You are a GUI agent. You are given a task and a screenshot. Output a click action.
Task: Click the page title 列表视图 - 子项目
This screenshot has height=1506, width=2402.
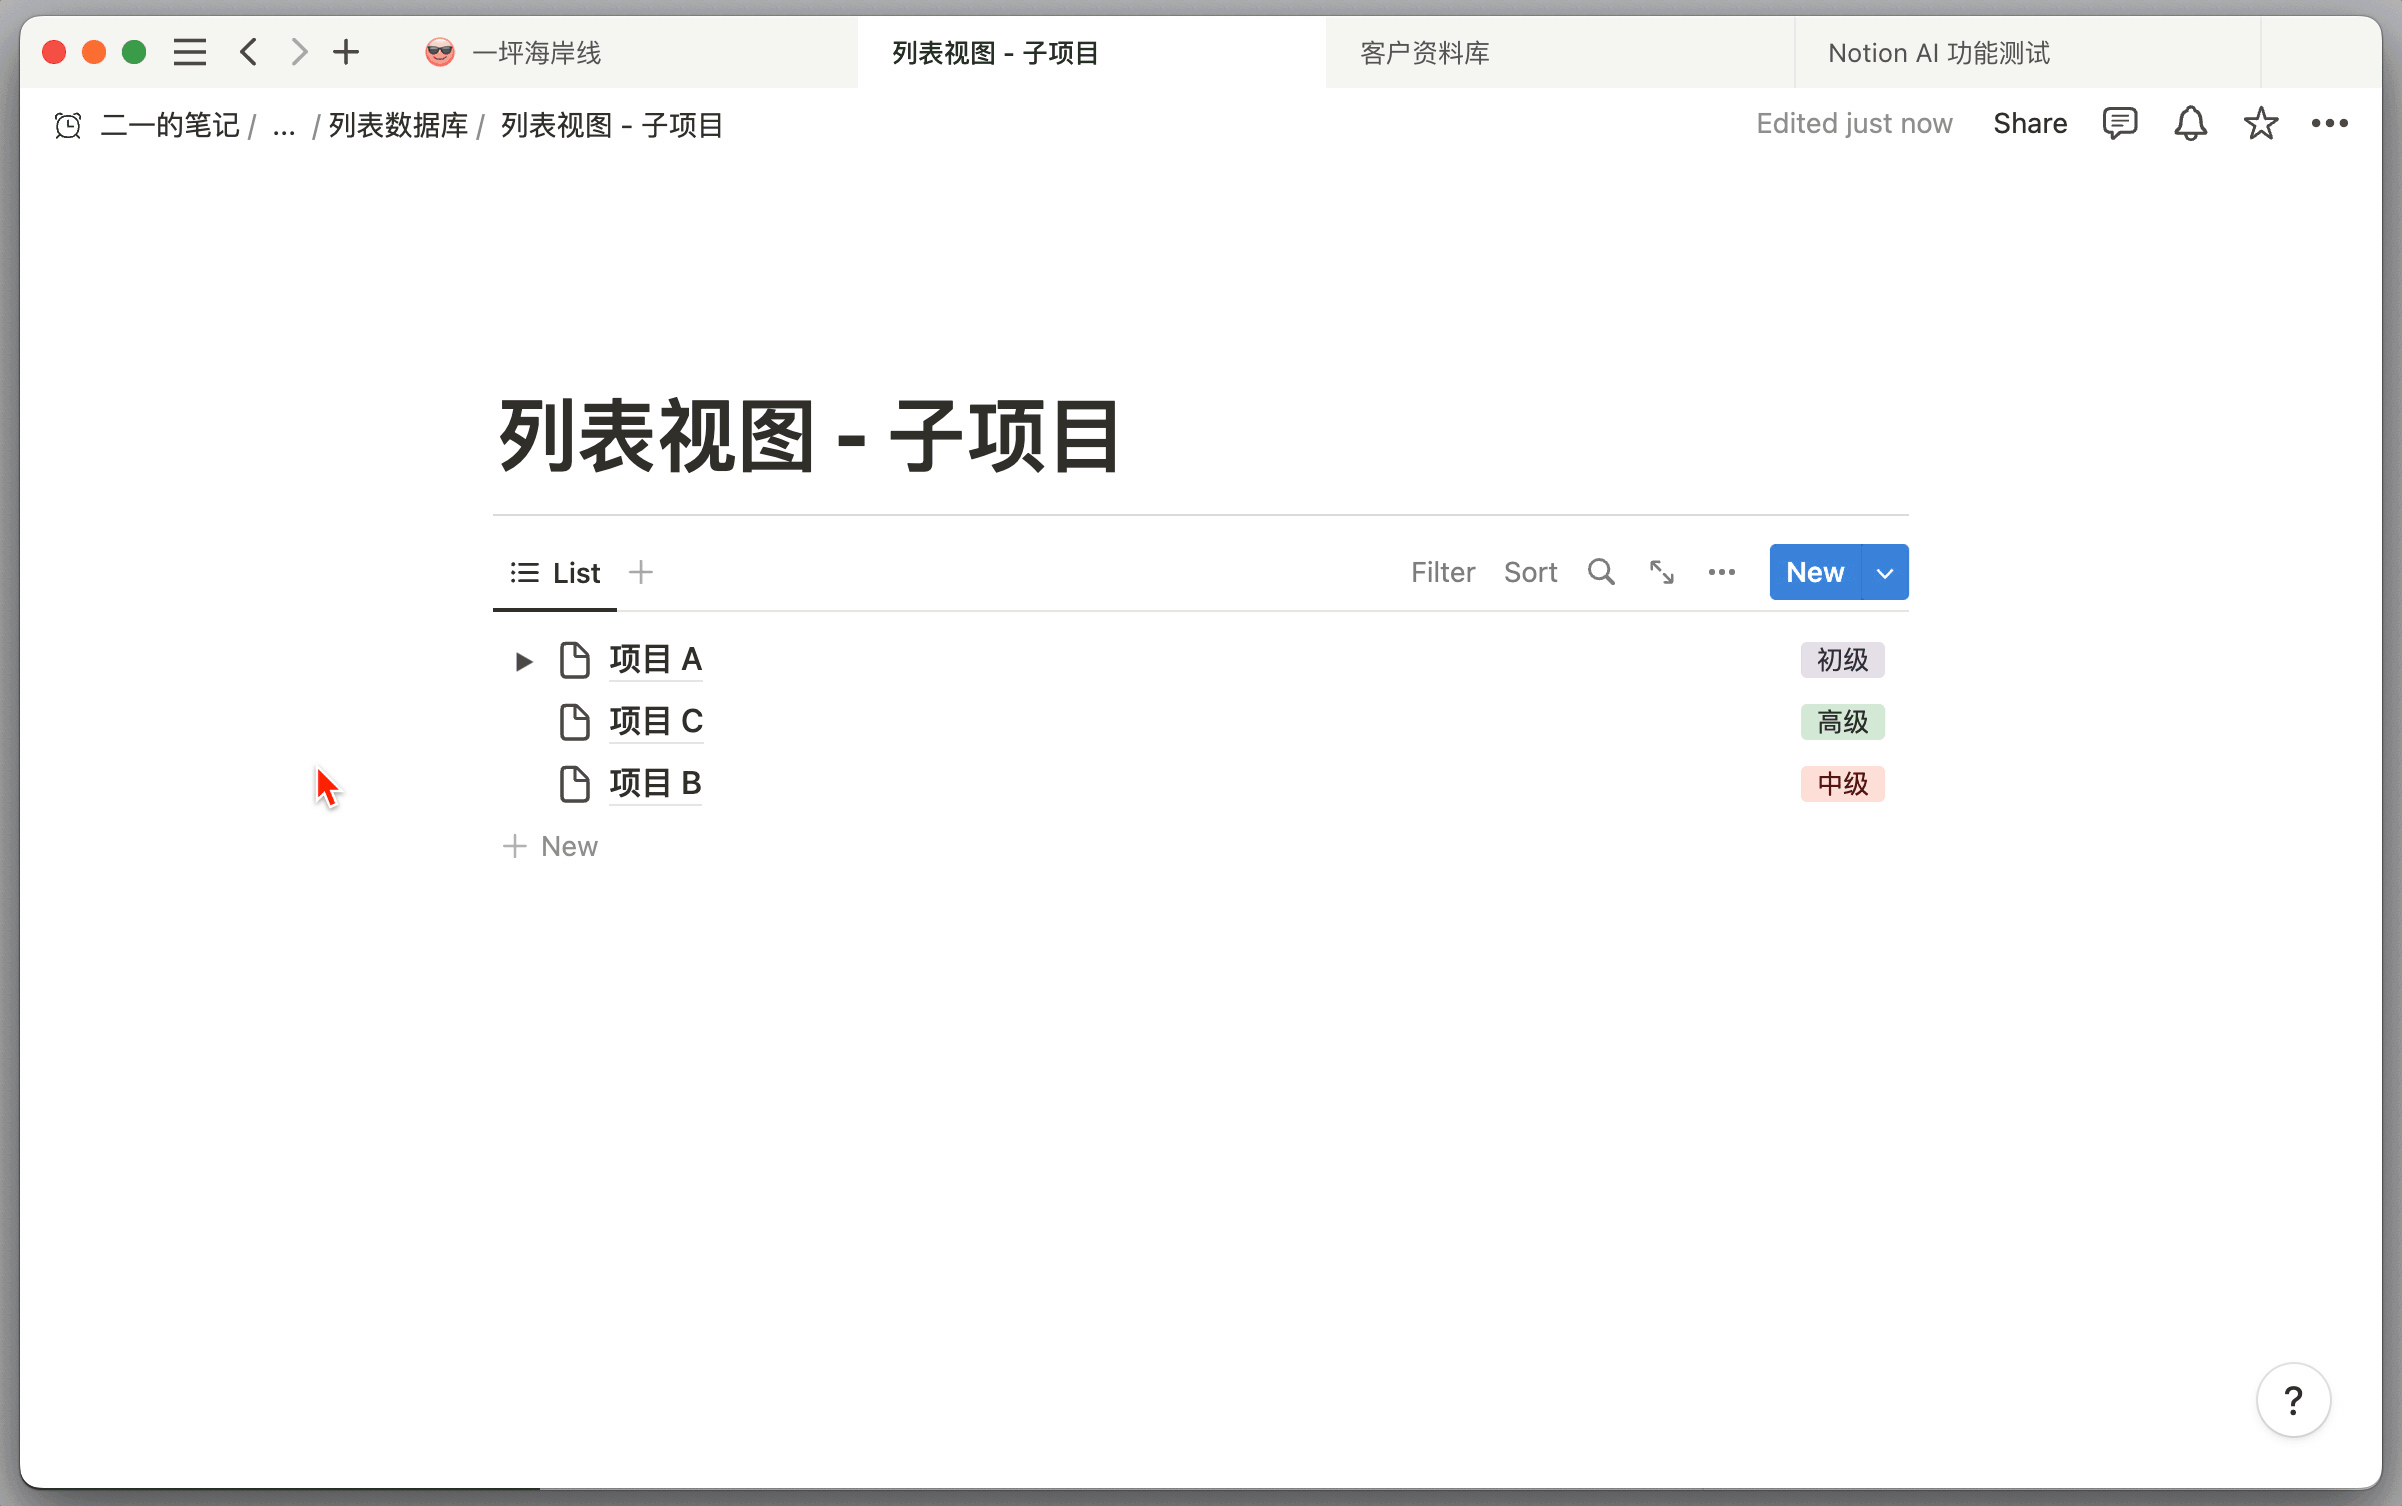click(x=810, y=436)
